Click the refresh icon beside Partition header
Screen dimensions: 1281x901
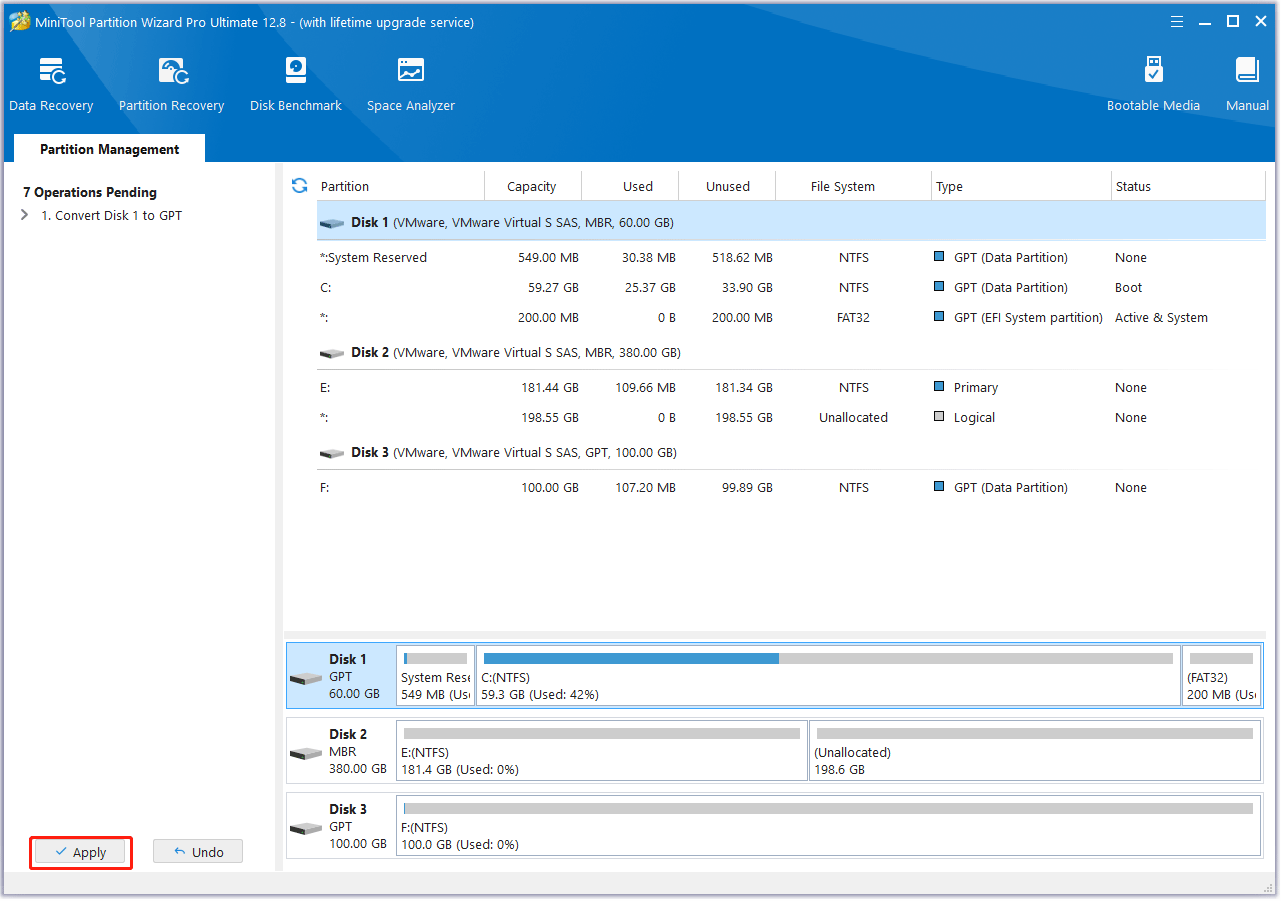pyautogui.click(x=299, y=186)
